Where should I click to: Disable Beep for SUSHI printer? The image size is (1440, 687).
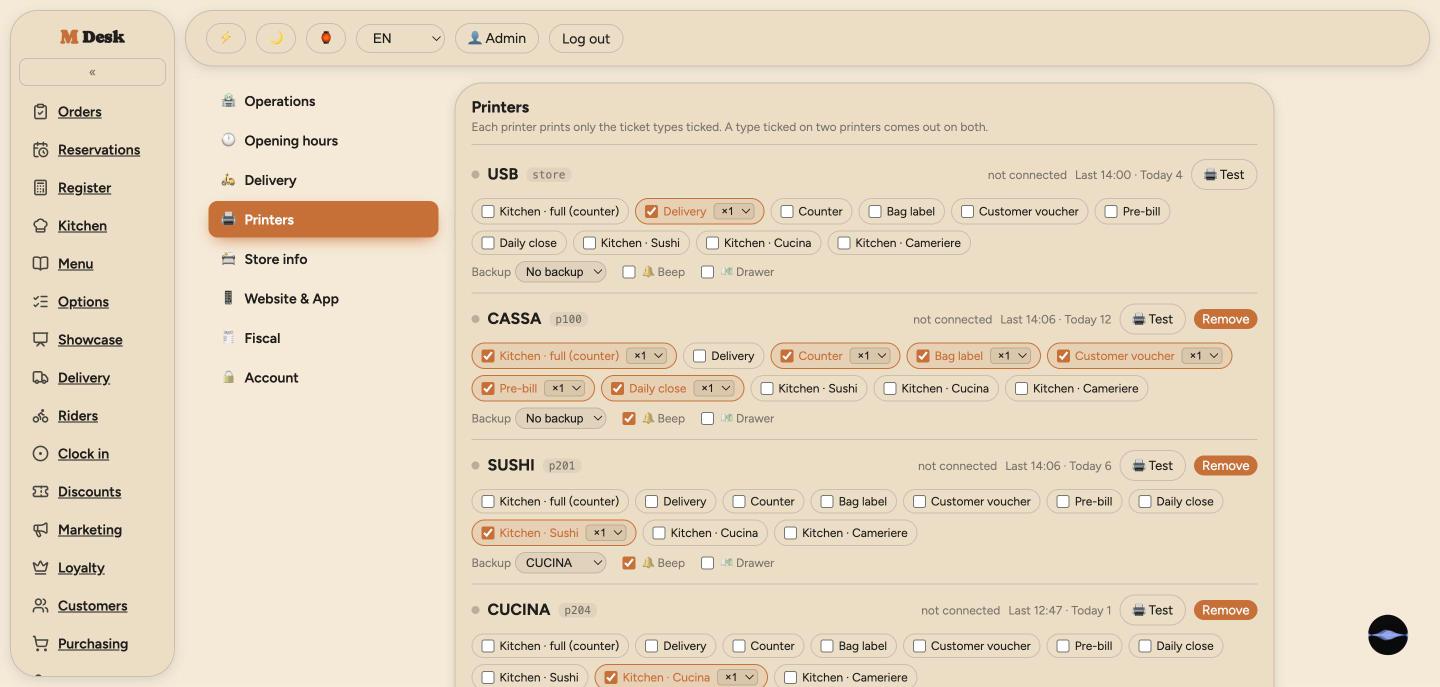629,563
